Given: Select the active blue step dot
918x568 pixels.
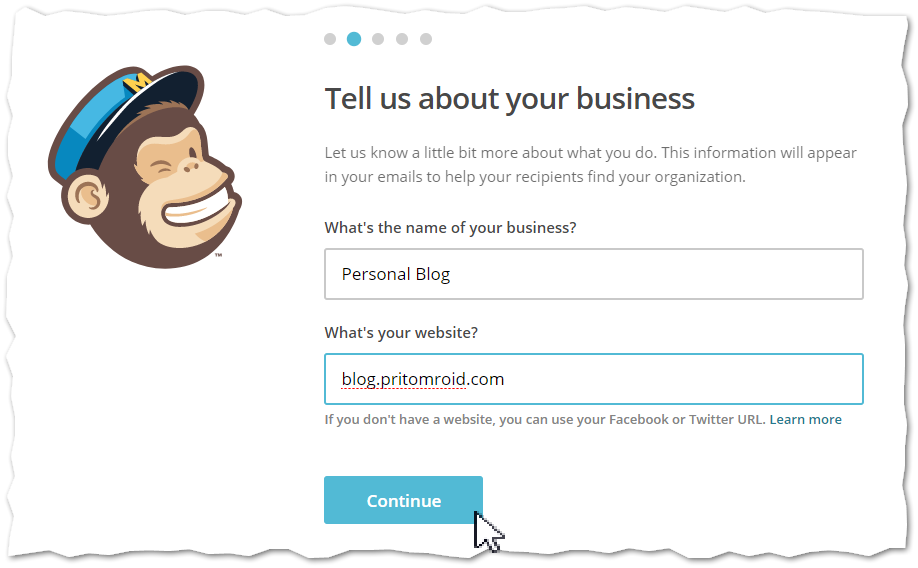Looking at the screenshot, I should tap(354, 39).
